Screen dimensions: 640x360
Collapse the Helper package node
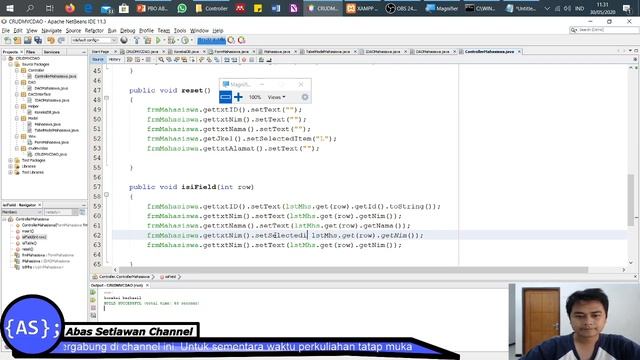click(17, 106)
